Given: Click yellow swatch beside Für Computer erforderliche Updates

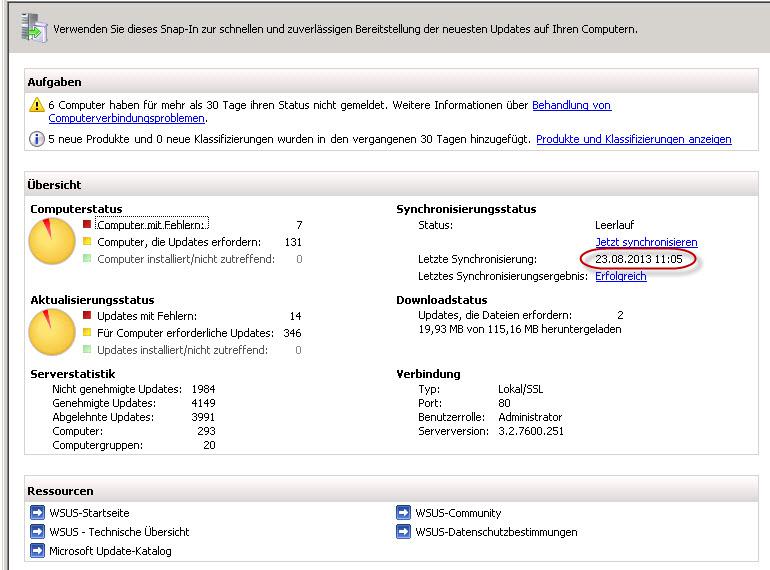Looking at the screenshot, I should pyautogui.click(x=87, y=332).
